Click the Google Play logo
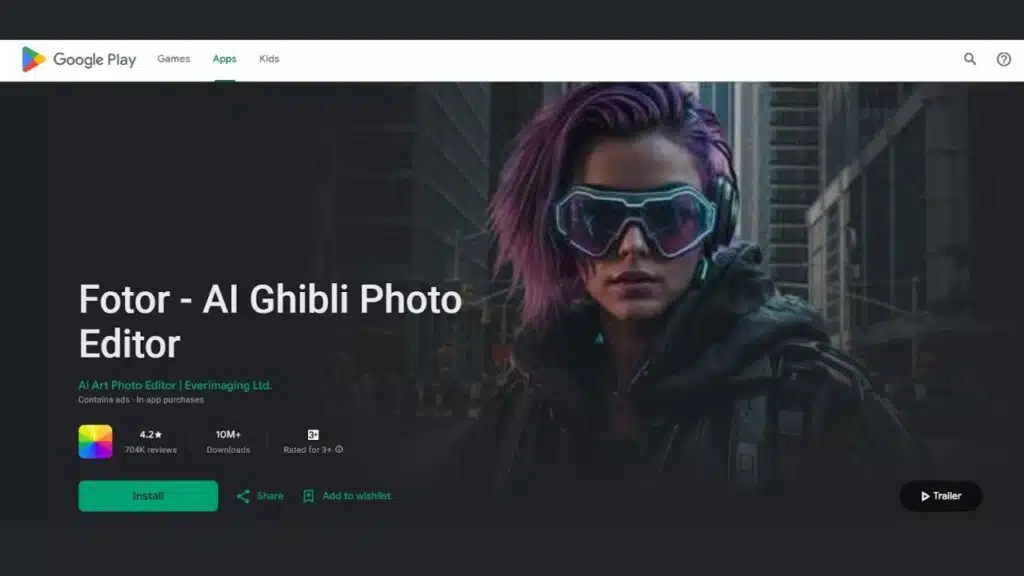Screen dimensions: 1024x576 (78, 60)
